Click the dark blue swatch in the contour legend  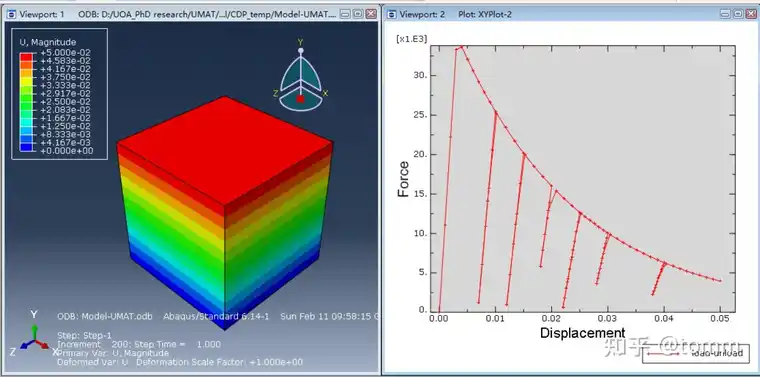pyautogui.click(x=26, y=147)
